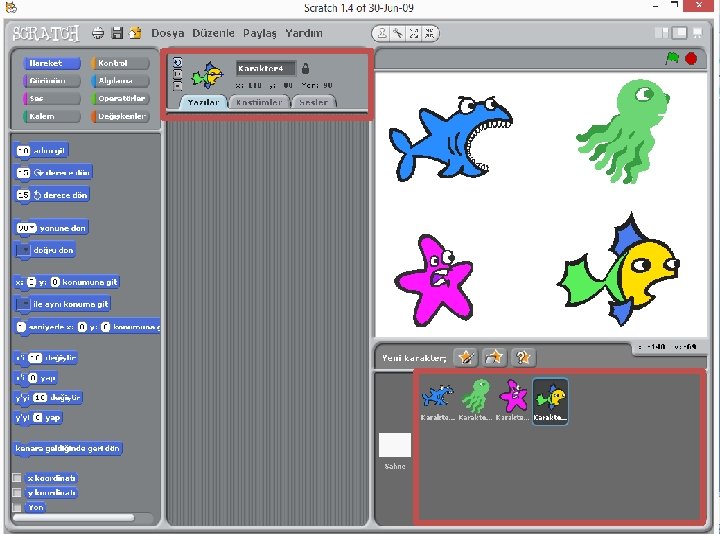The height and width of the screenshot is (540, 720).
Task: Click steps value in adım git block
Action: coord(23,151)
